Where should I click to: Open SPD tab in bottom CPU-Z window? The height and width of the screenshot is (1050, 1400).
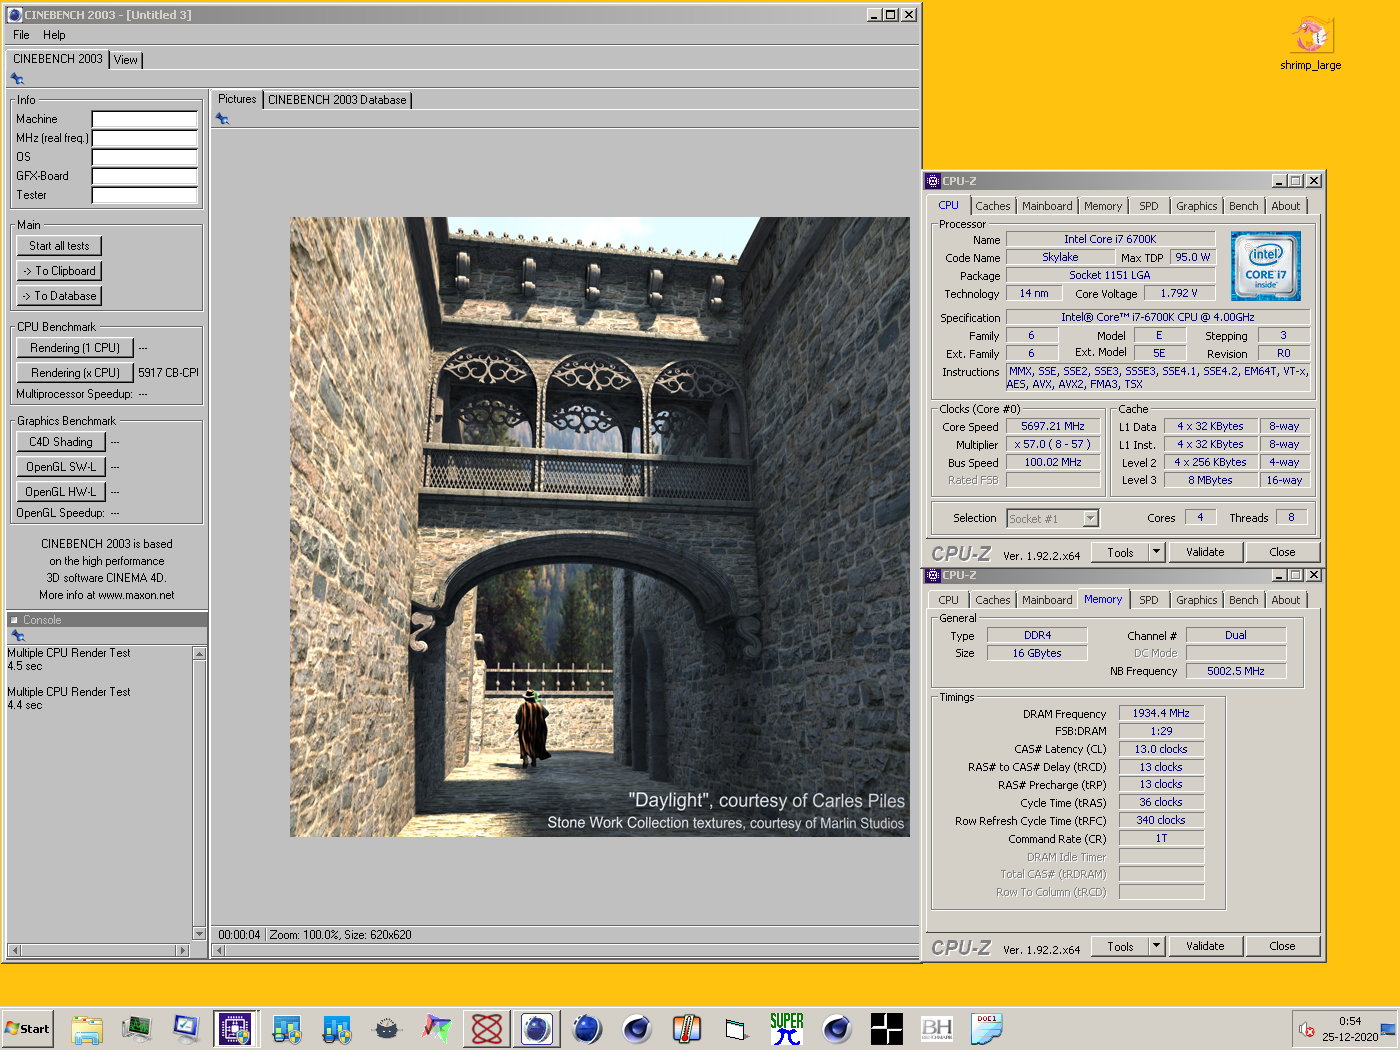(1149, 600)
